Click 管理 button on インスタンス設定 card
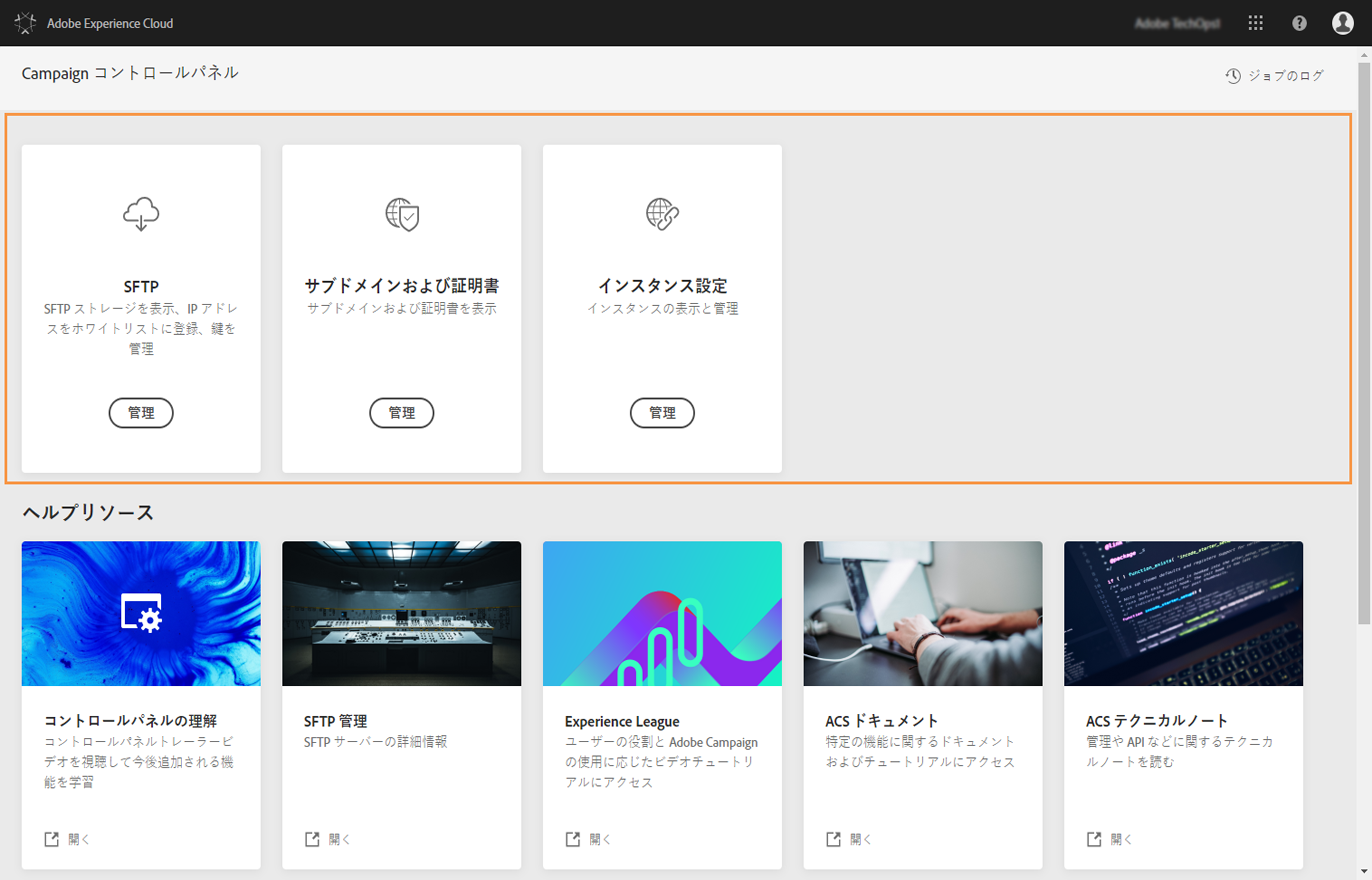The height and width of the screenshot is (880, 1372). pos(662,413)
